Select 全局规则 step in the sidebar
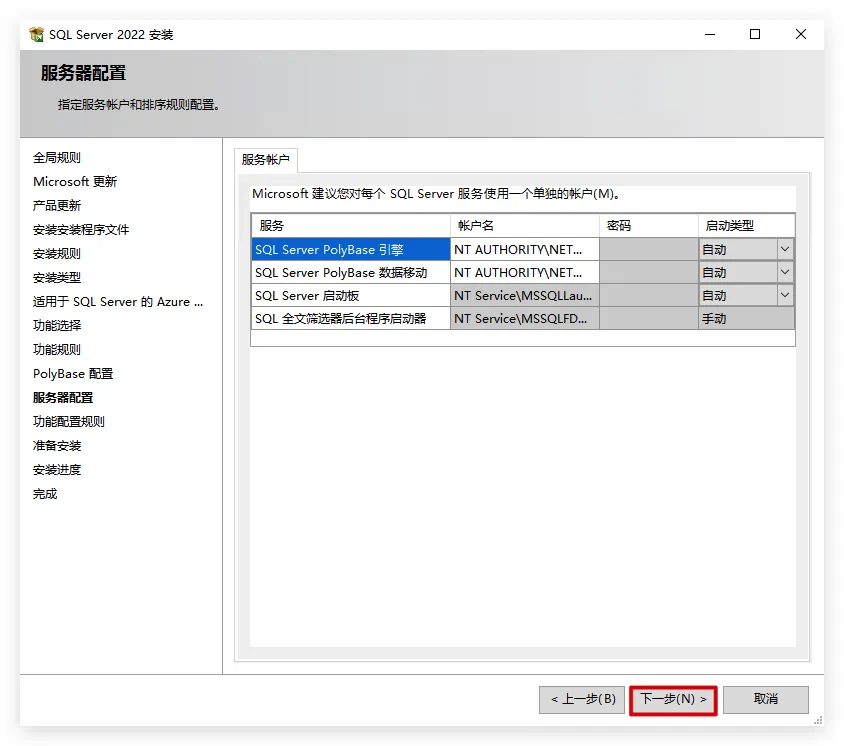This screenshot has height=746, width=844. tap(57, 158)
